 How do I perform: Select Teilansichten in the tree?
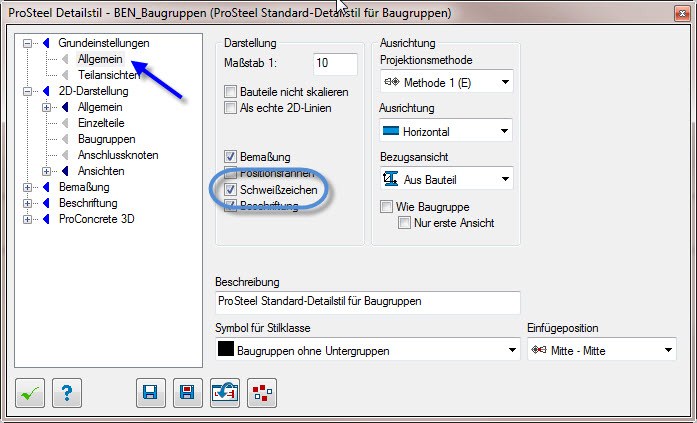point(109,75)
